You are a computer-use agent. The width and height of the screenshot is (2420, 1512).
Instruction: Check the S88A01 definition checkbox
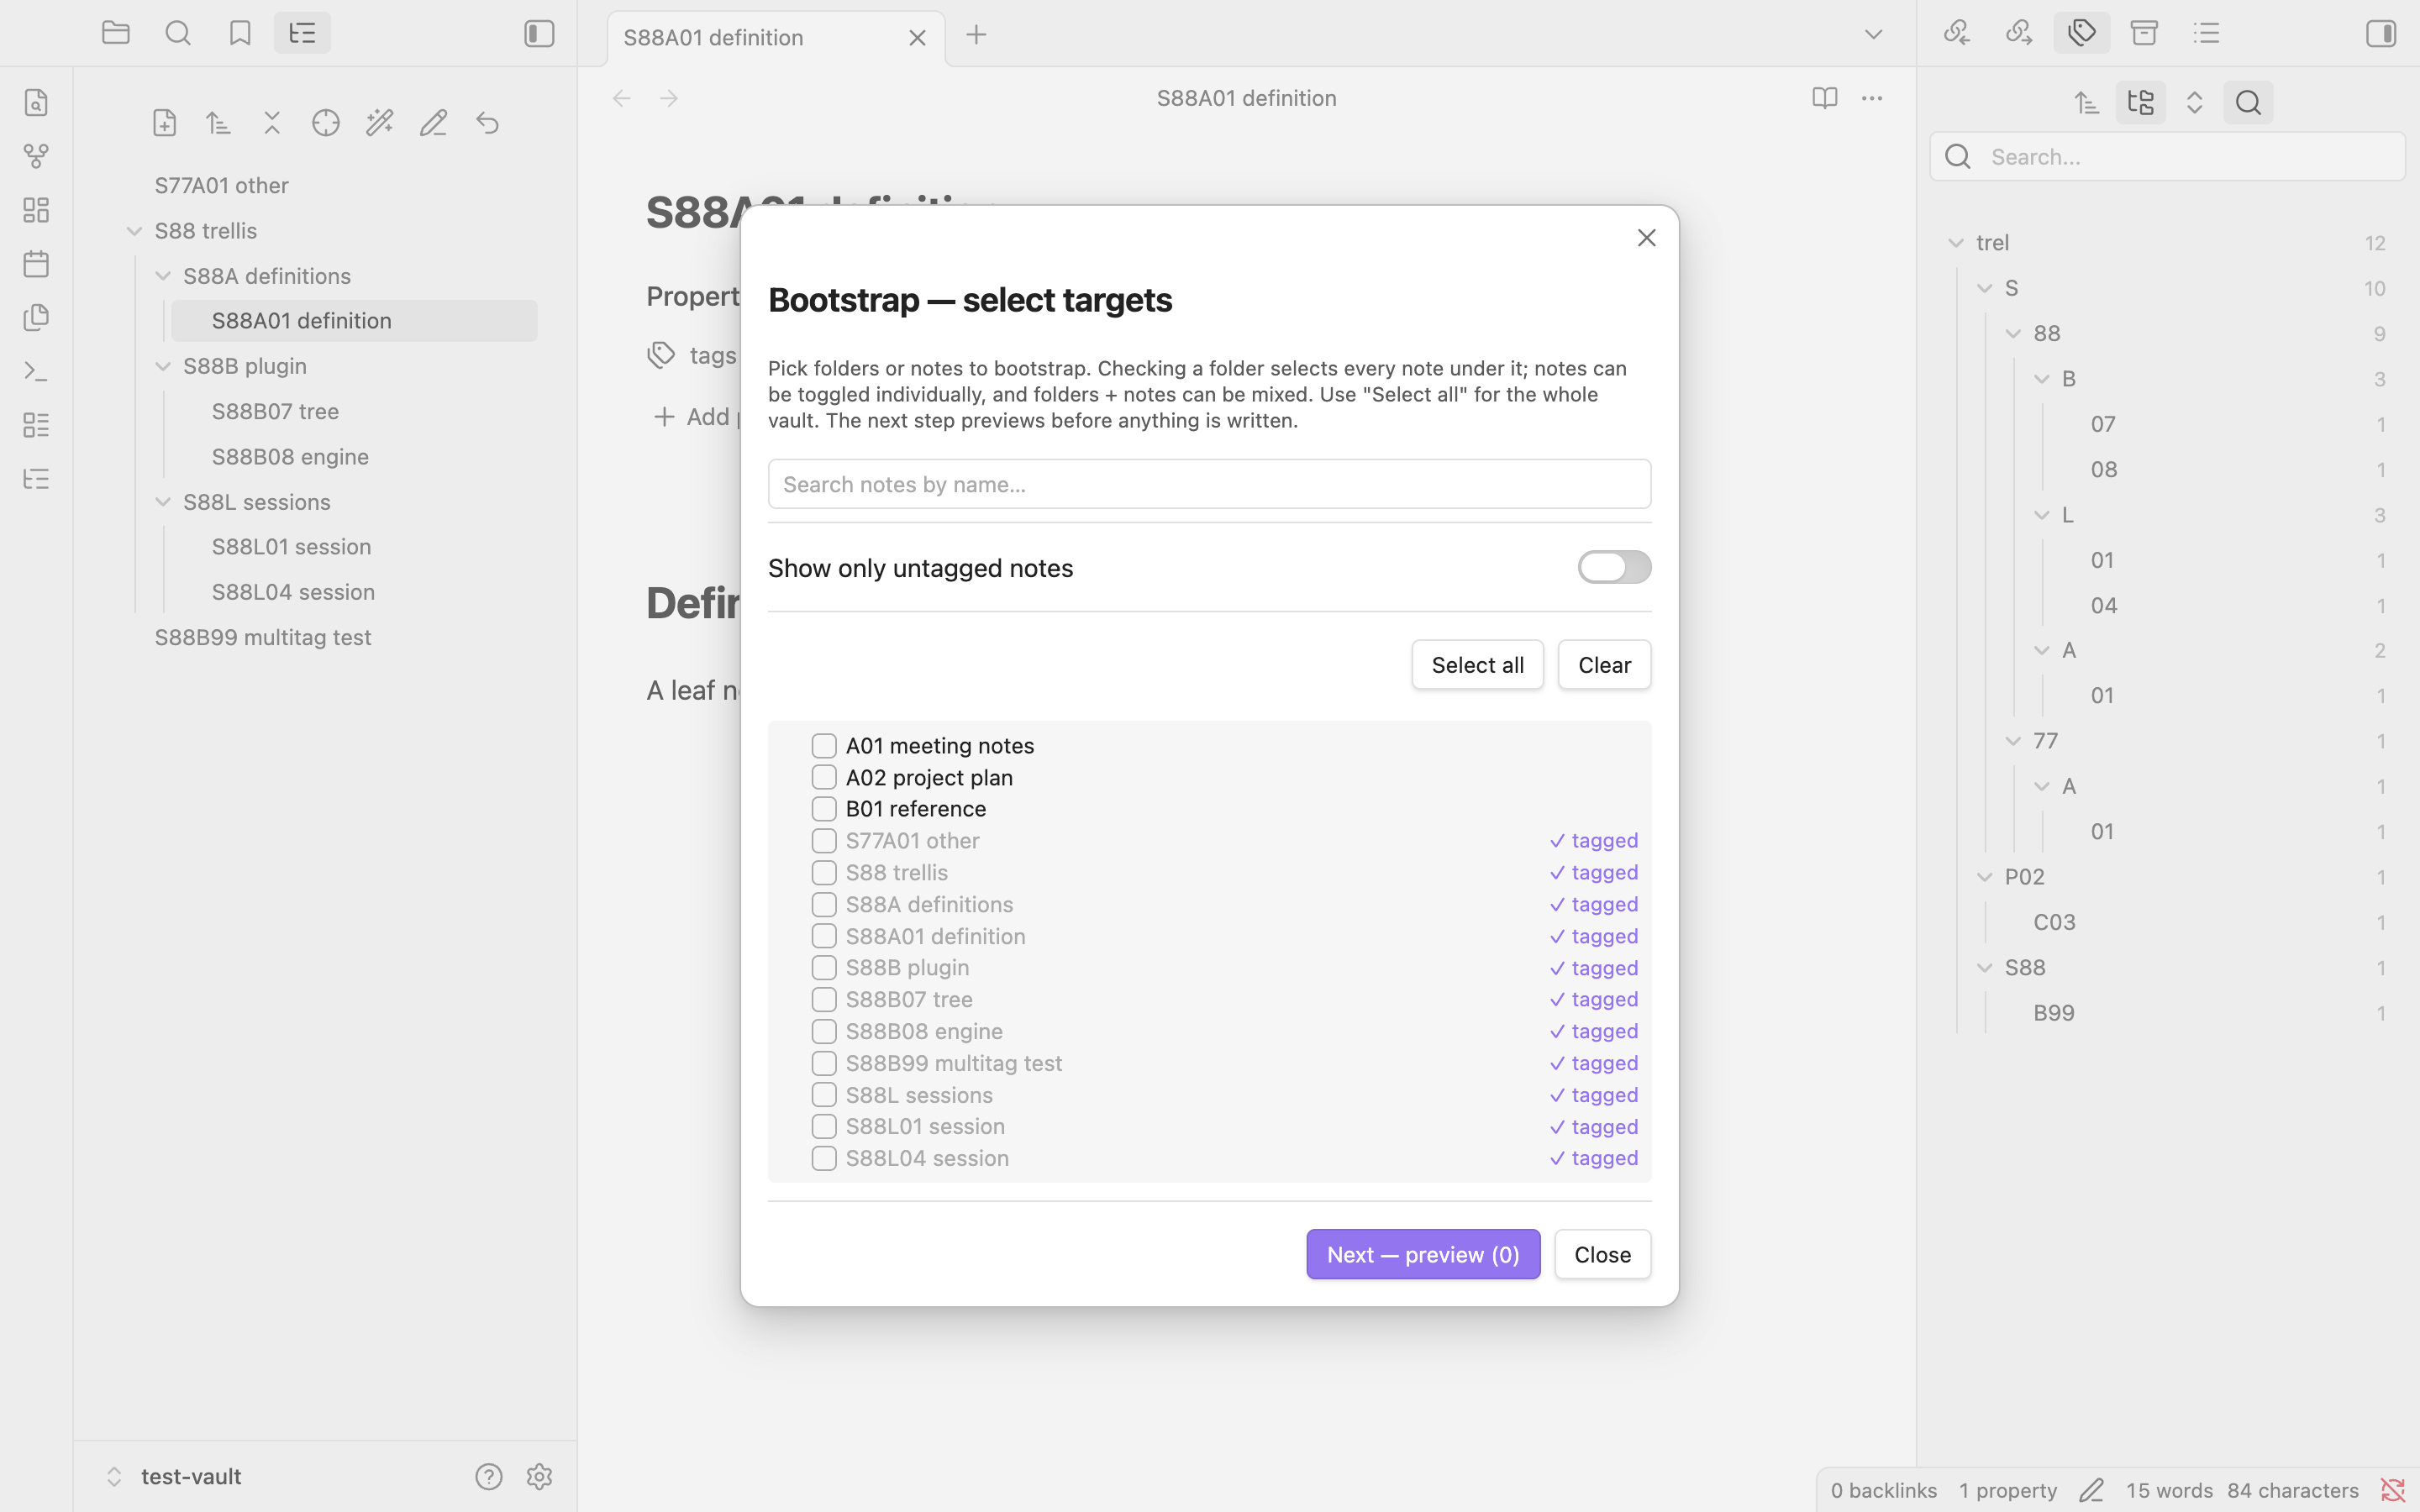click(x=824, y=936)
